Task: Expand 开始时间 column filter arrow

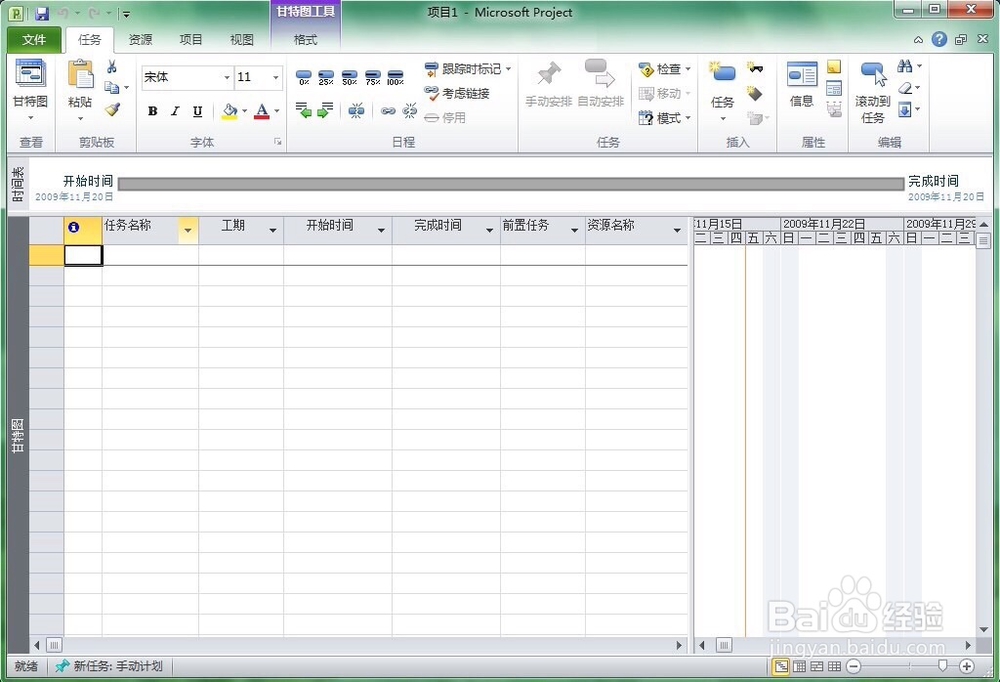Action: pyautogui.click(x=381, y=230)
